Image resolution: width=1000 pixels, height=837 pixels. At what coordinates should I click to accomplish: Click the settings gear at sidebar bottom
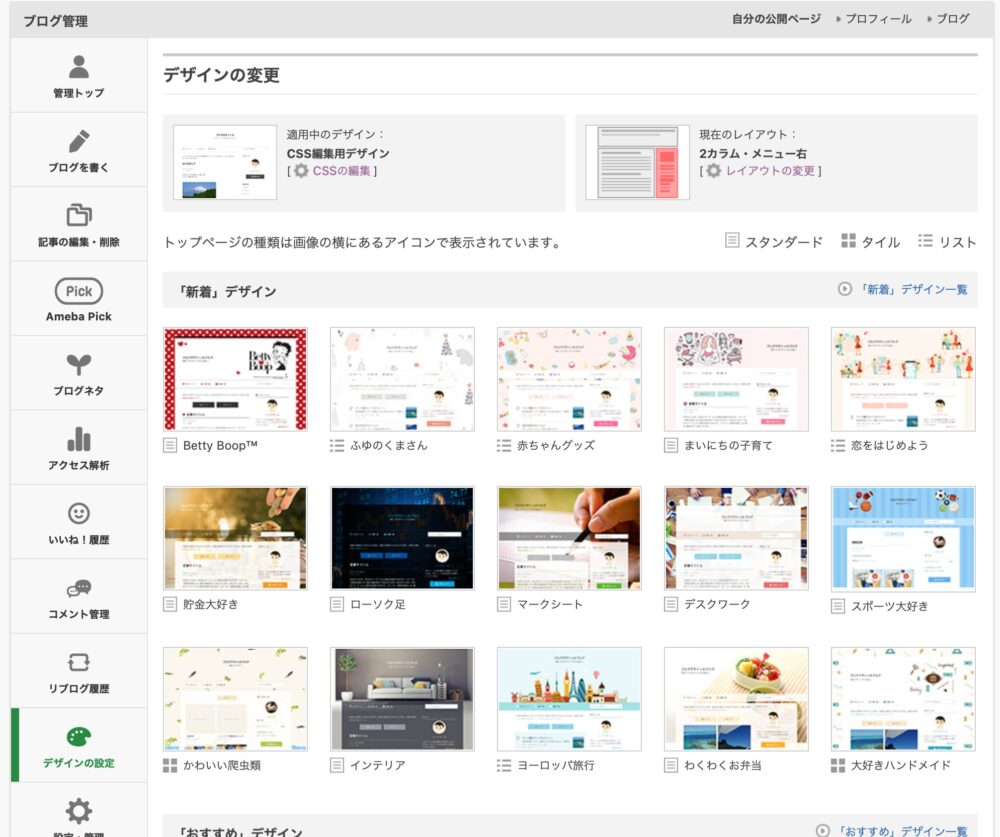pos(78,811)
